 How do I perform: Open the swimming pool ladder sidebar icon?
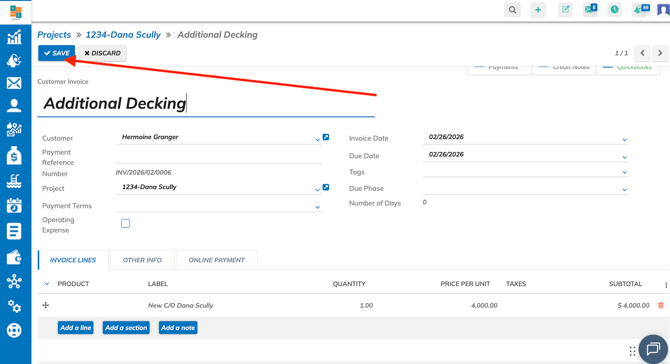(x=14, y=181)
